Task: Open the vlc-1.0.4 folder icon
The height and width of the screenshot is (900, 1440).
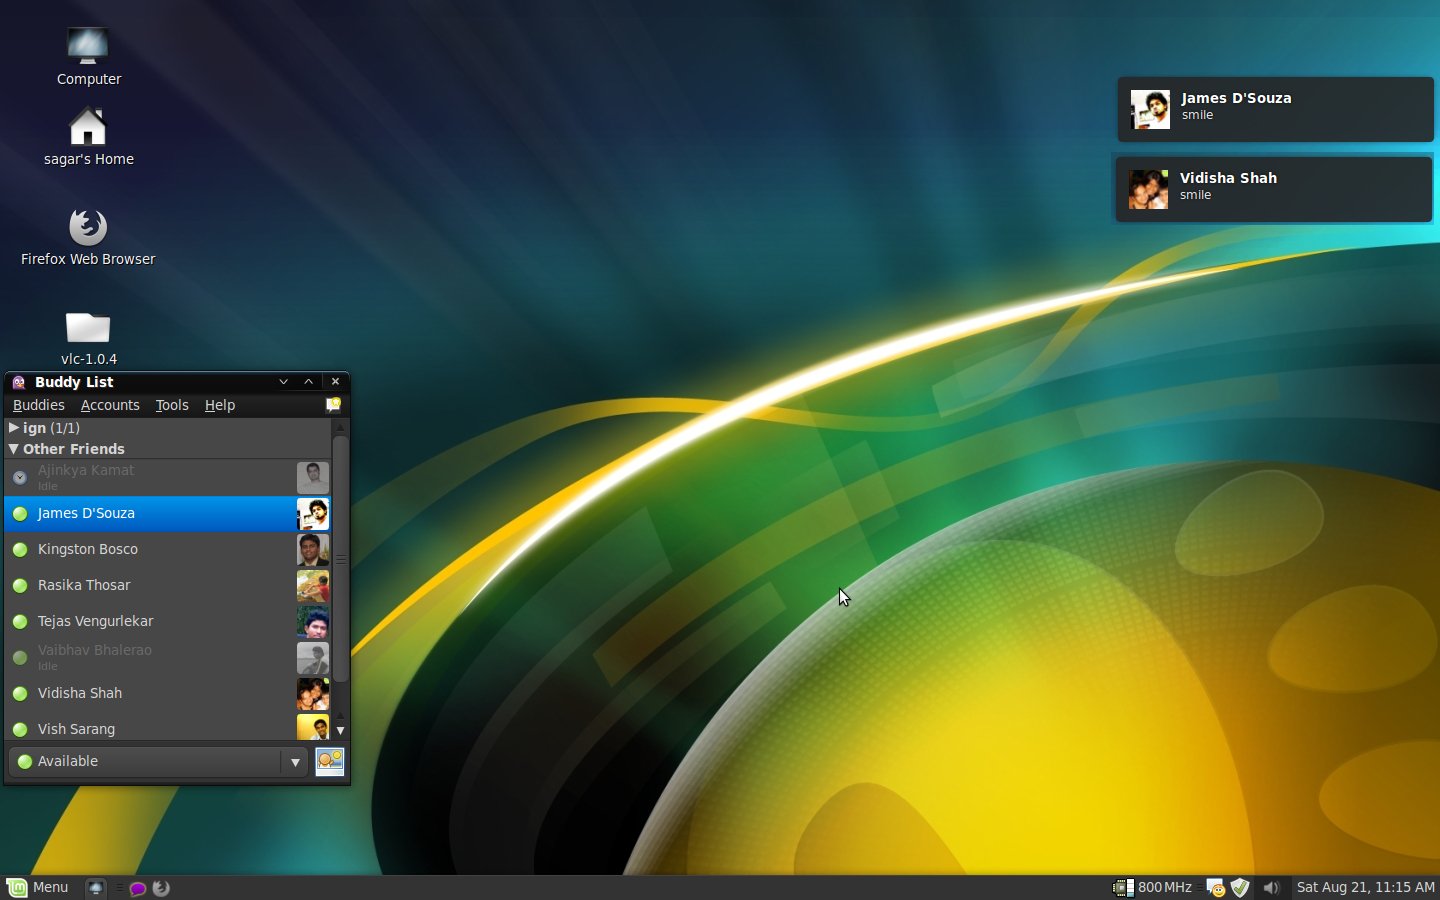Action: (88, 327)
